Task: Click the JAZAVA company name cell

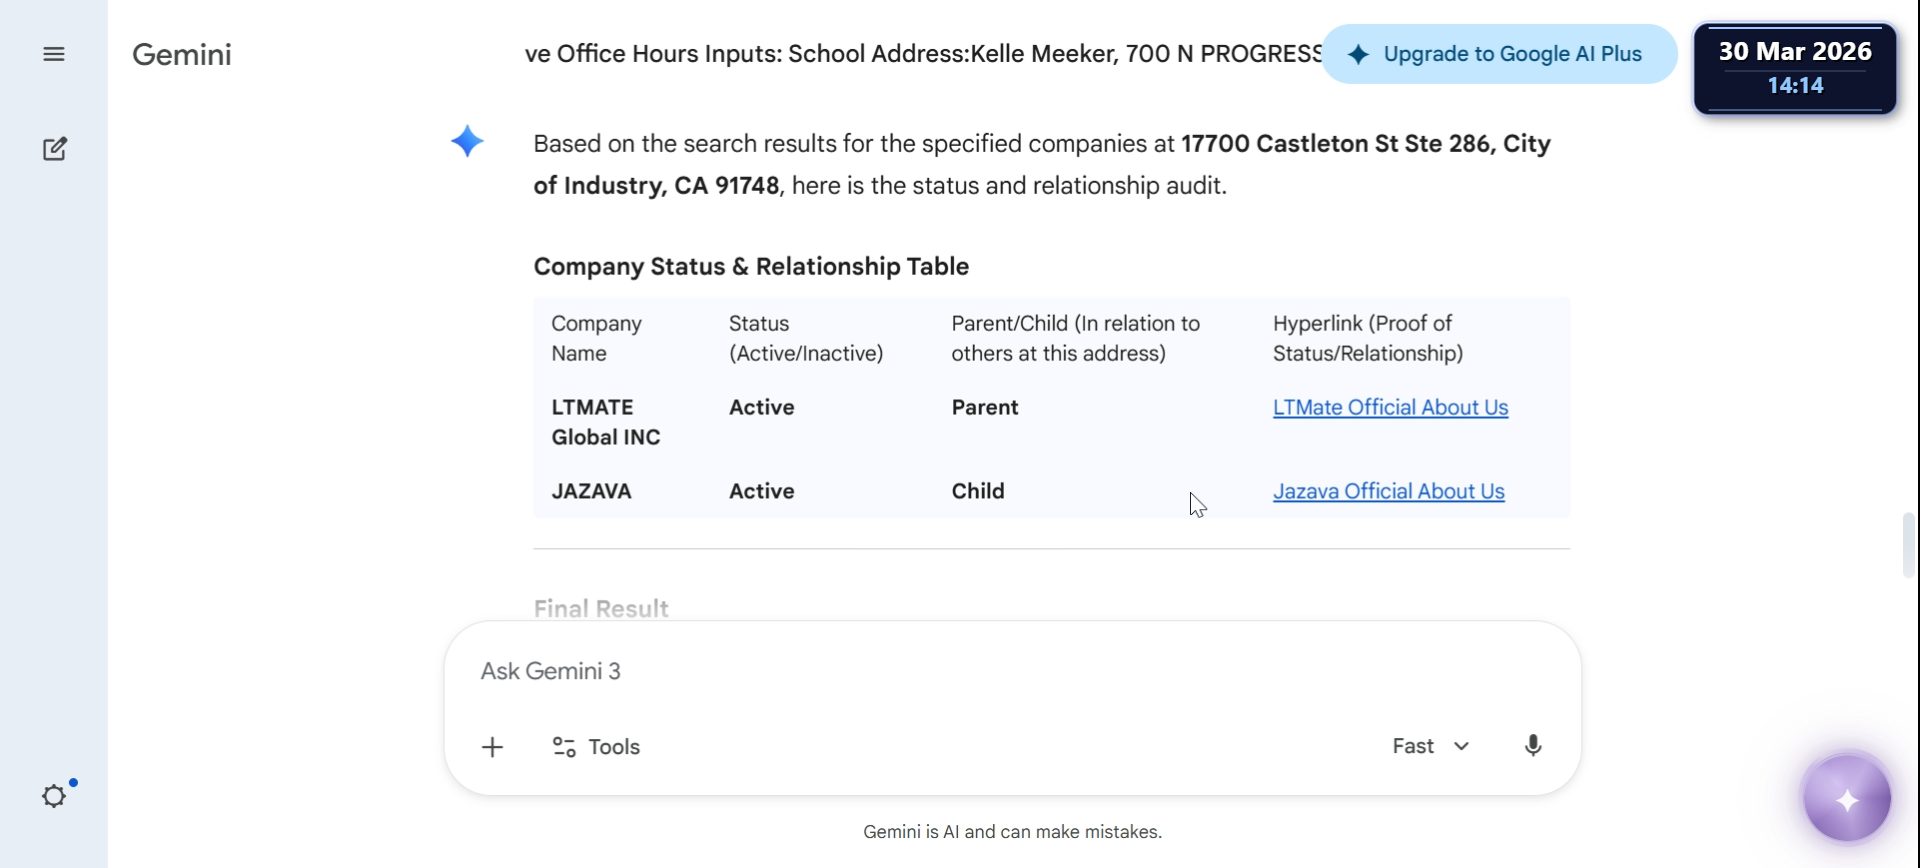Action: click(592, 492)
